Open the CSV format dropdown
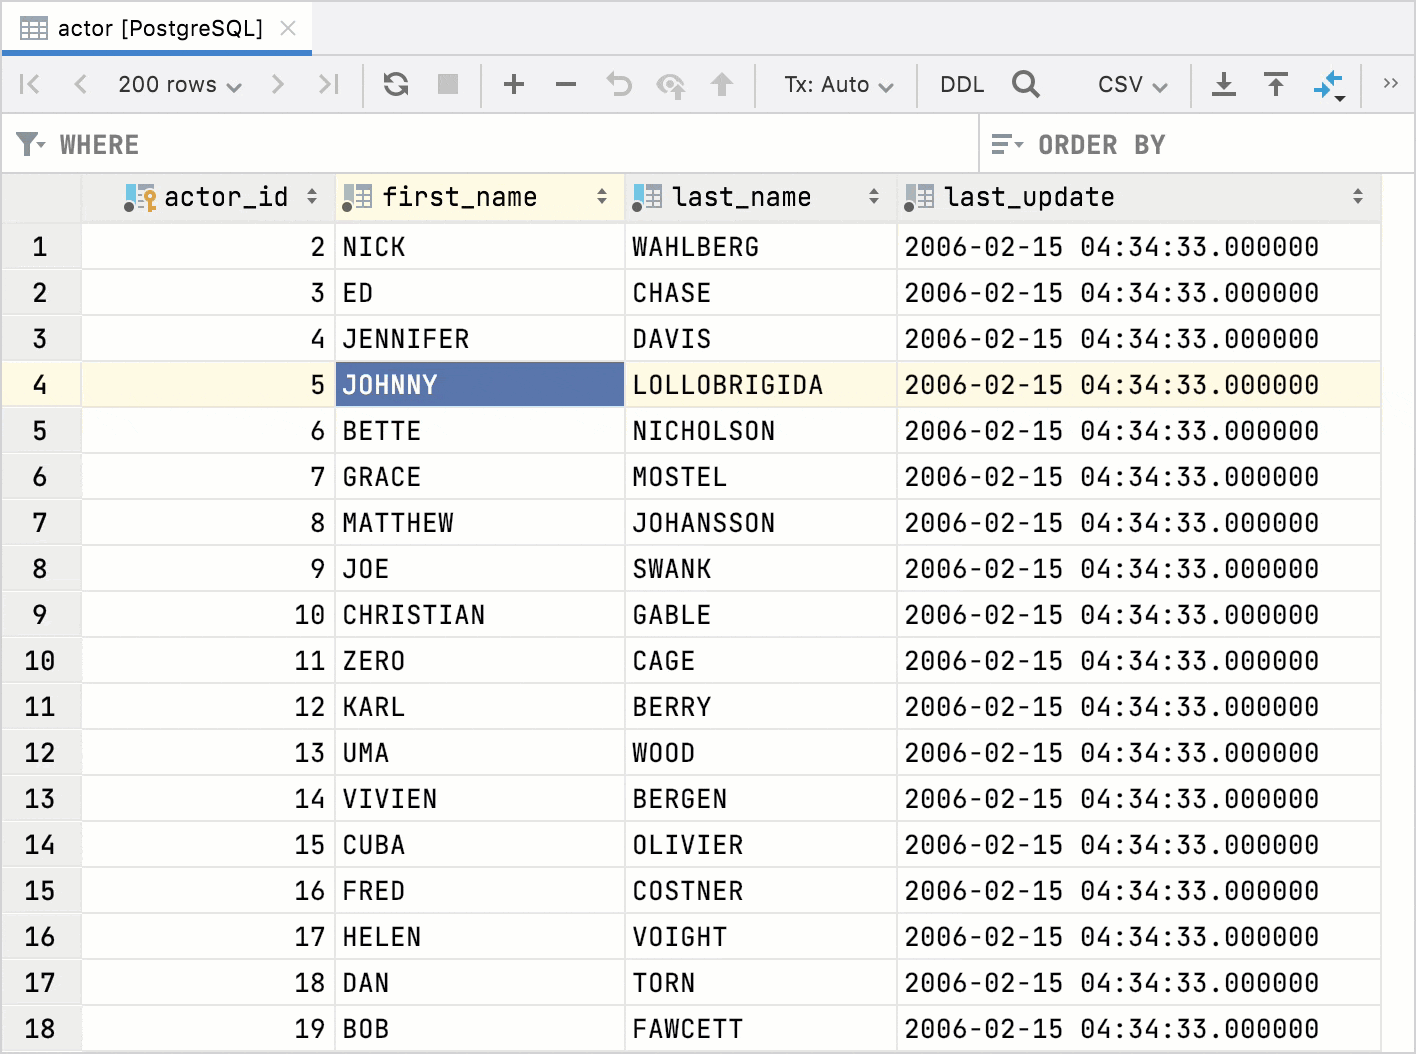The height and width of the screenshot is (1054, 1416). [1130, 84]
